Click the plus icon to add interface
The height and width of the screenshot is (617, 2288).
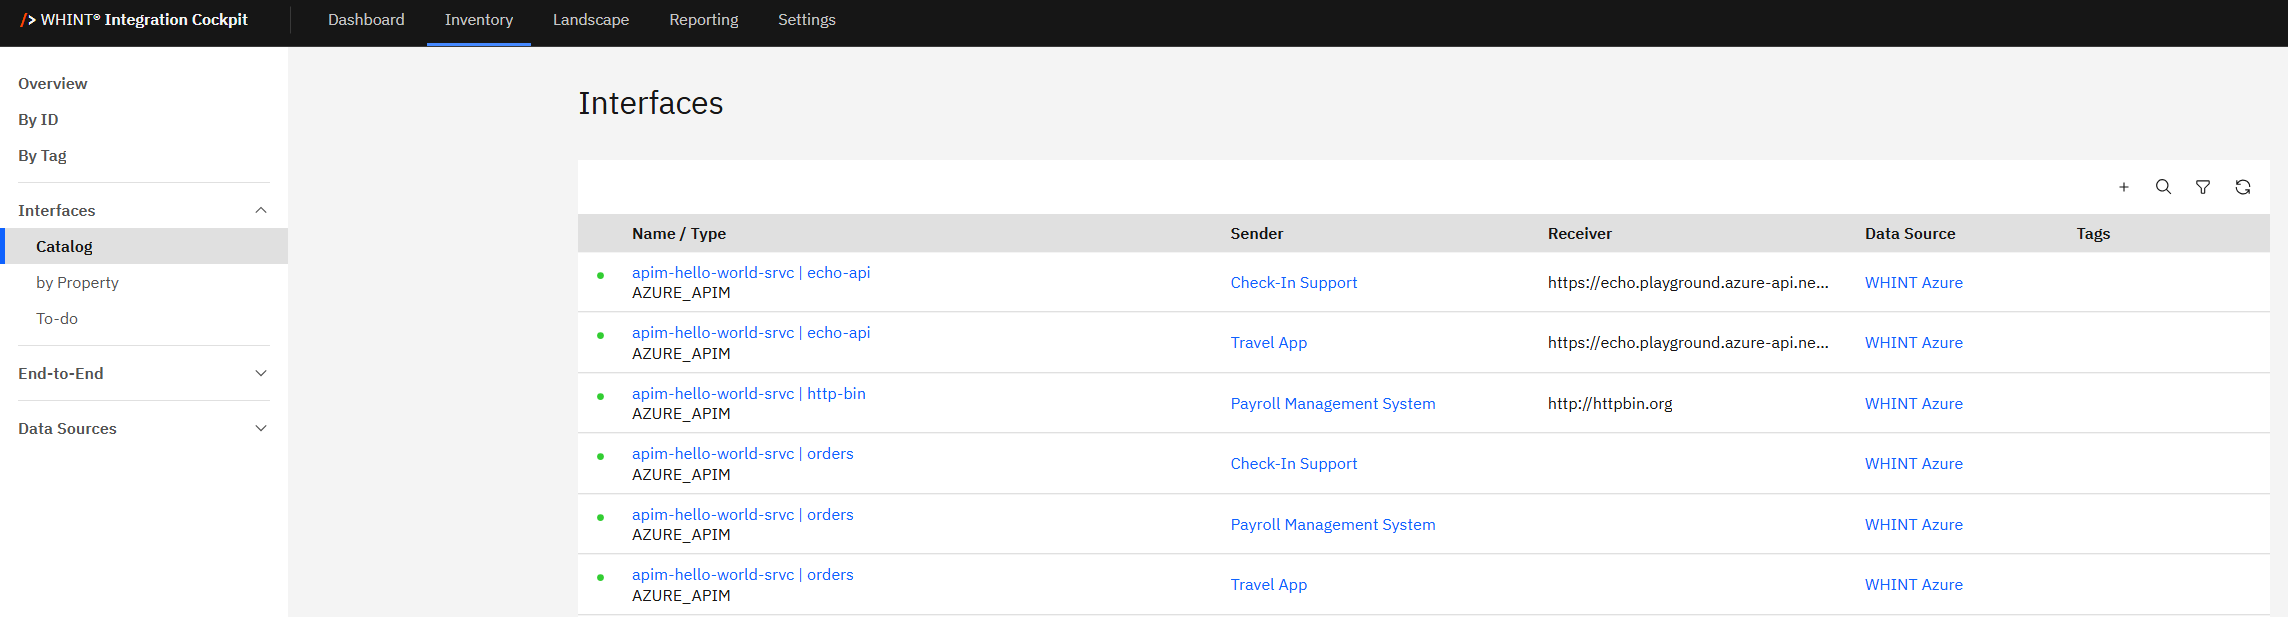(2123, 187)
